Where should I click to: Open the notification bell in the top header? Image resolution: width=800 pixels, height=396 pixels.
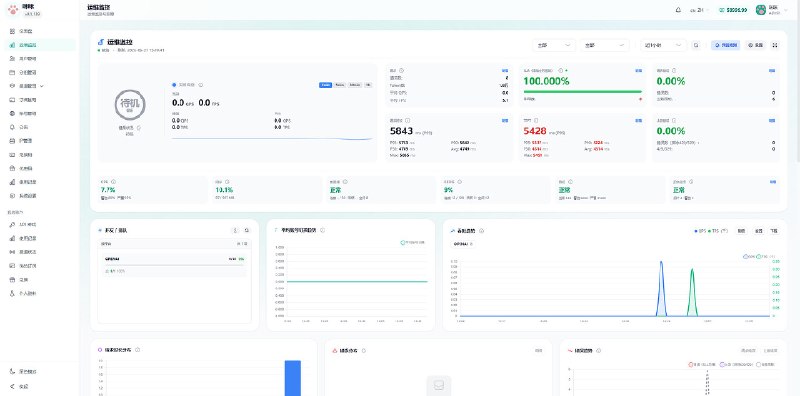pos(678,10)
